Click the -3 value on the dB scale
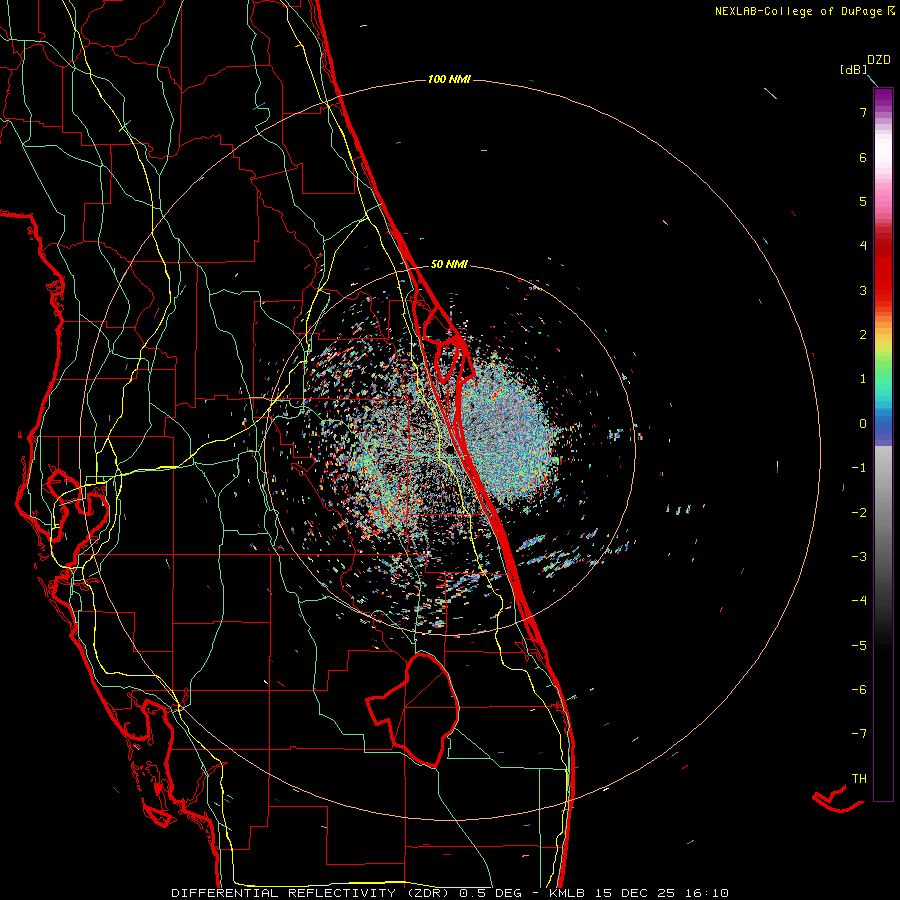The height and width of the screenshot is (900, 900). tap(859, 557)
